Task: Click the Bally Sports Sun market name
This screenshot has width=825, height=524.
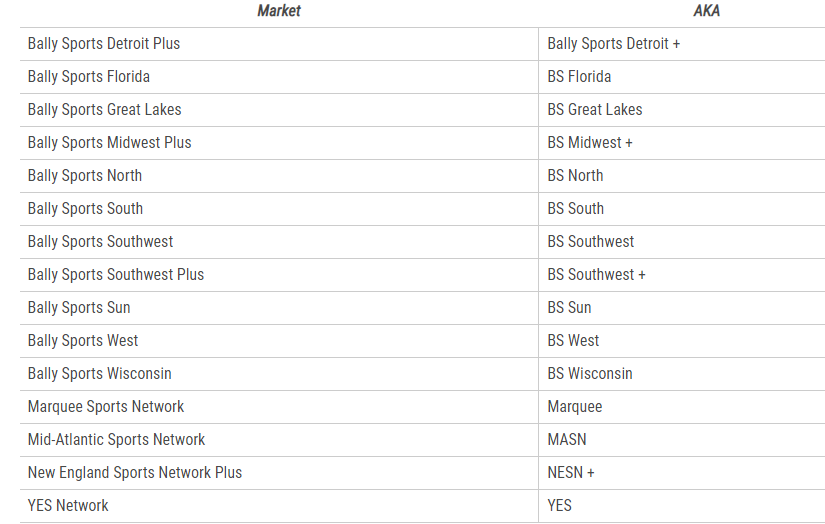Action: point(79,308)
